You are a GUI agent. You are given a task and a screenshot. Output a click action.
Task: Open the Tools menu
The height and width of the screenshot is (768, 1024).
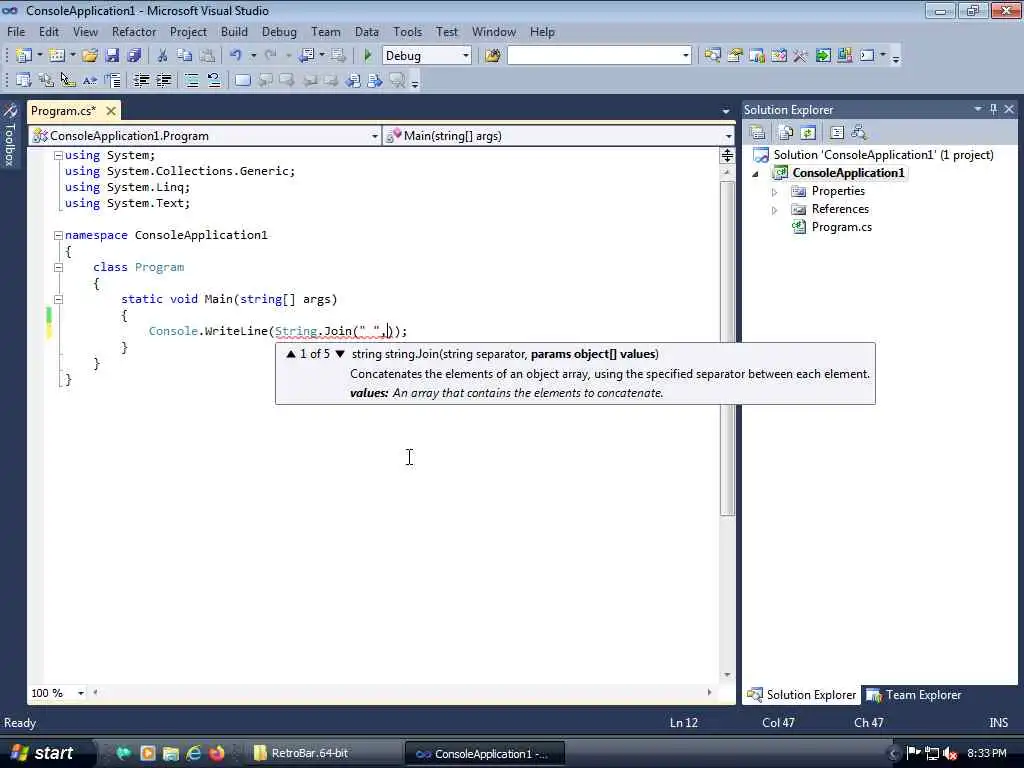pyautogui.click(x=408, y=31)
